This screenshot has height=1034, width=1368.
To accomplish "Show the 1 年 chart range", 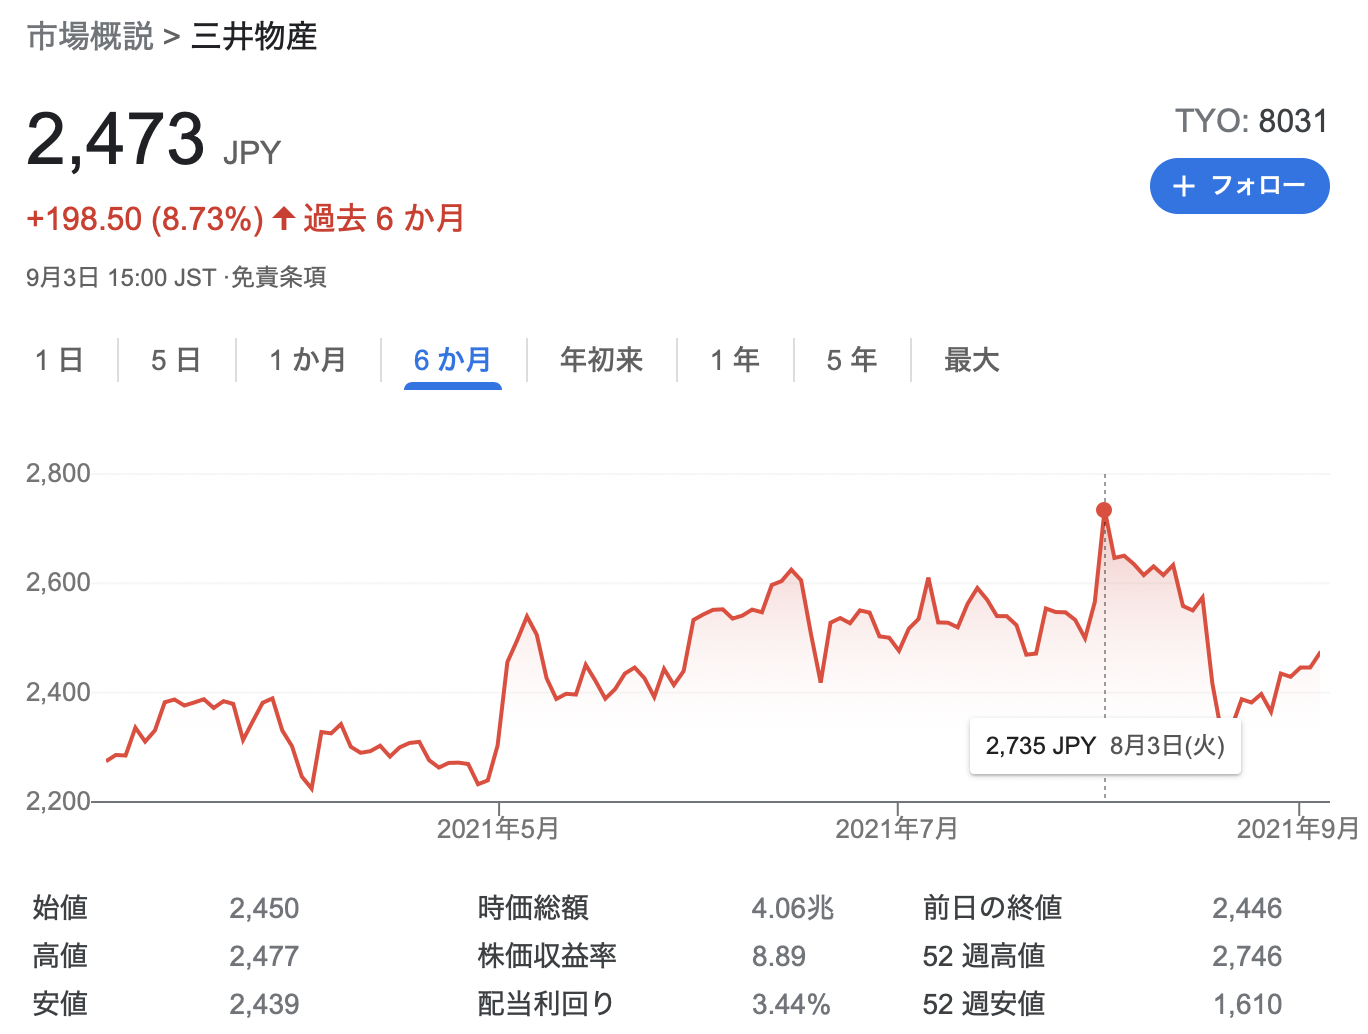I will [x=735, y=360].
